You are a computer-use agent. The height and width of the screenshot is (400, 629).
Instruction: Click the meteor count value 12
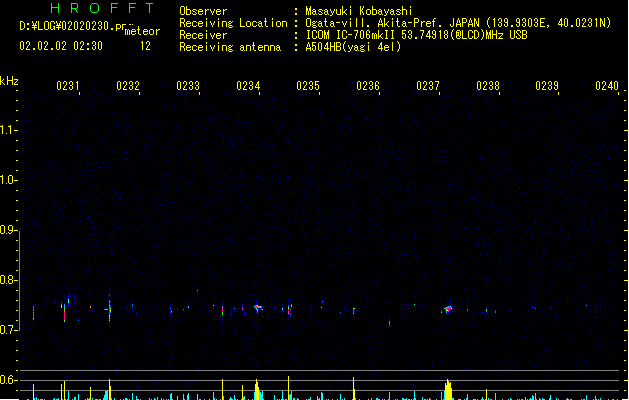point(145,46)
